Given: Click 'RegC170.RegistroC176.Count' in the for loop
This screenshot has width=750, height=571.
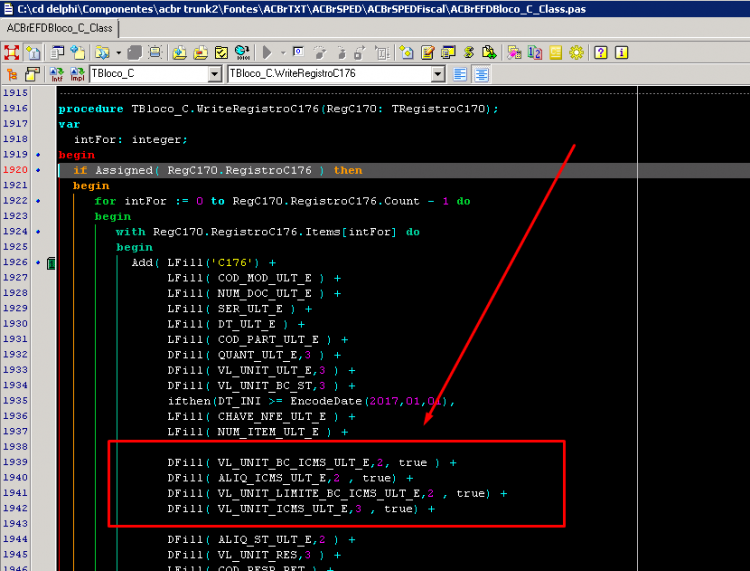Looking at the screenshot, I should pyautogui.click(x=326, y=201).
